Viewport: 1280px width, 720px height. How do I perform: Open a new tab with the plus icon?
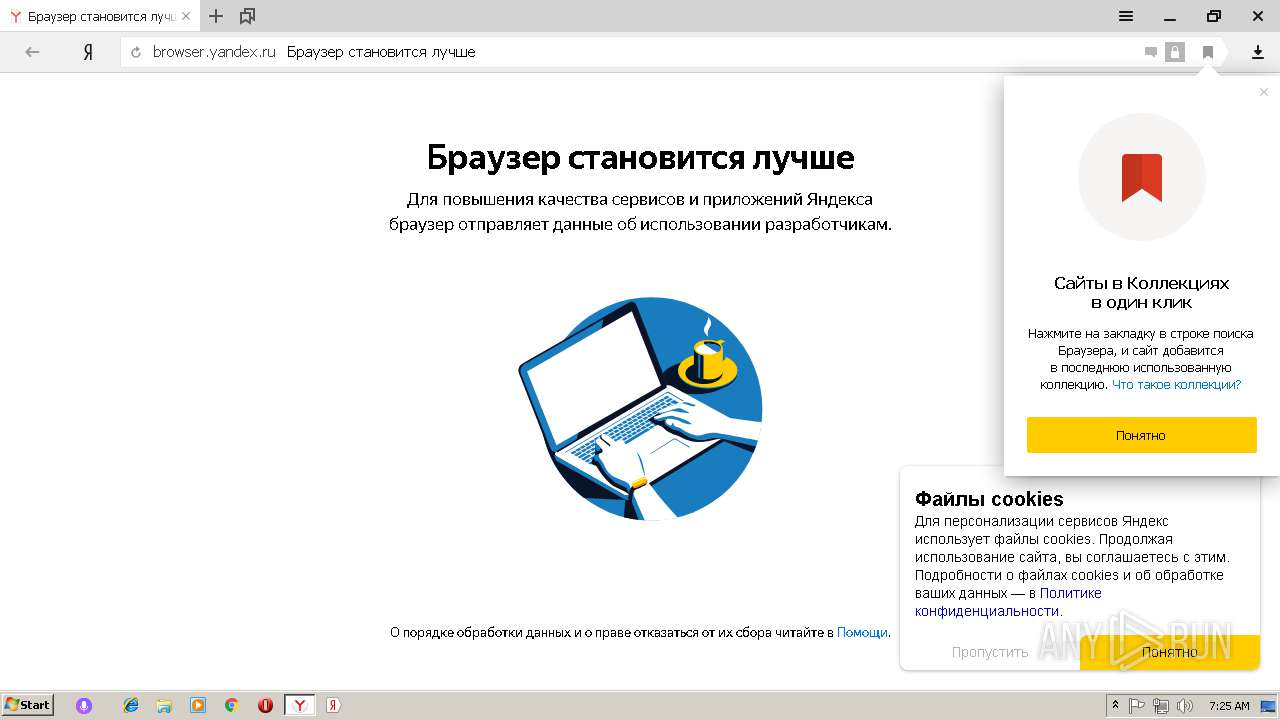point(216,16)
